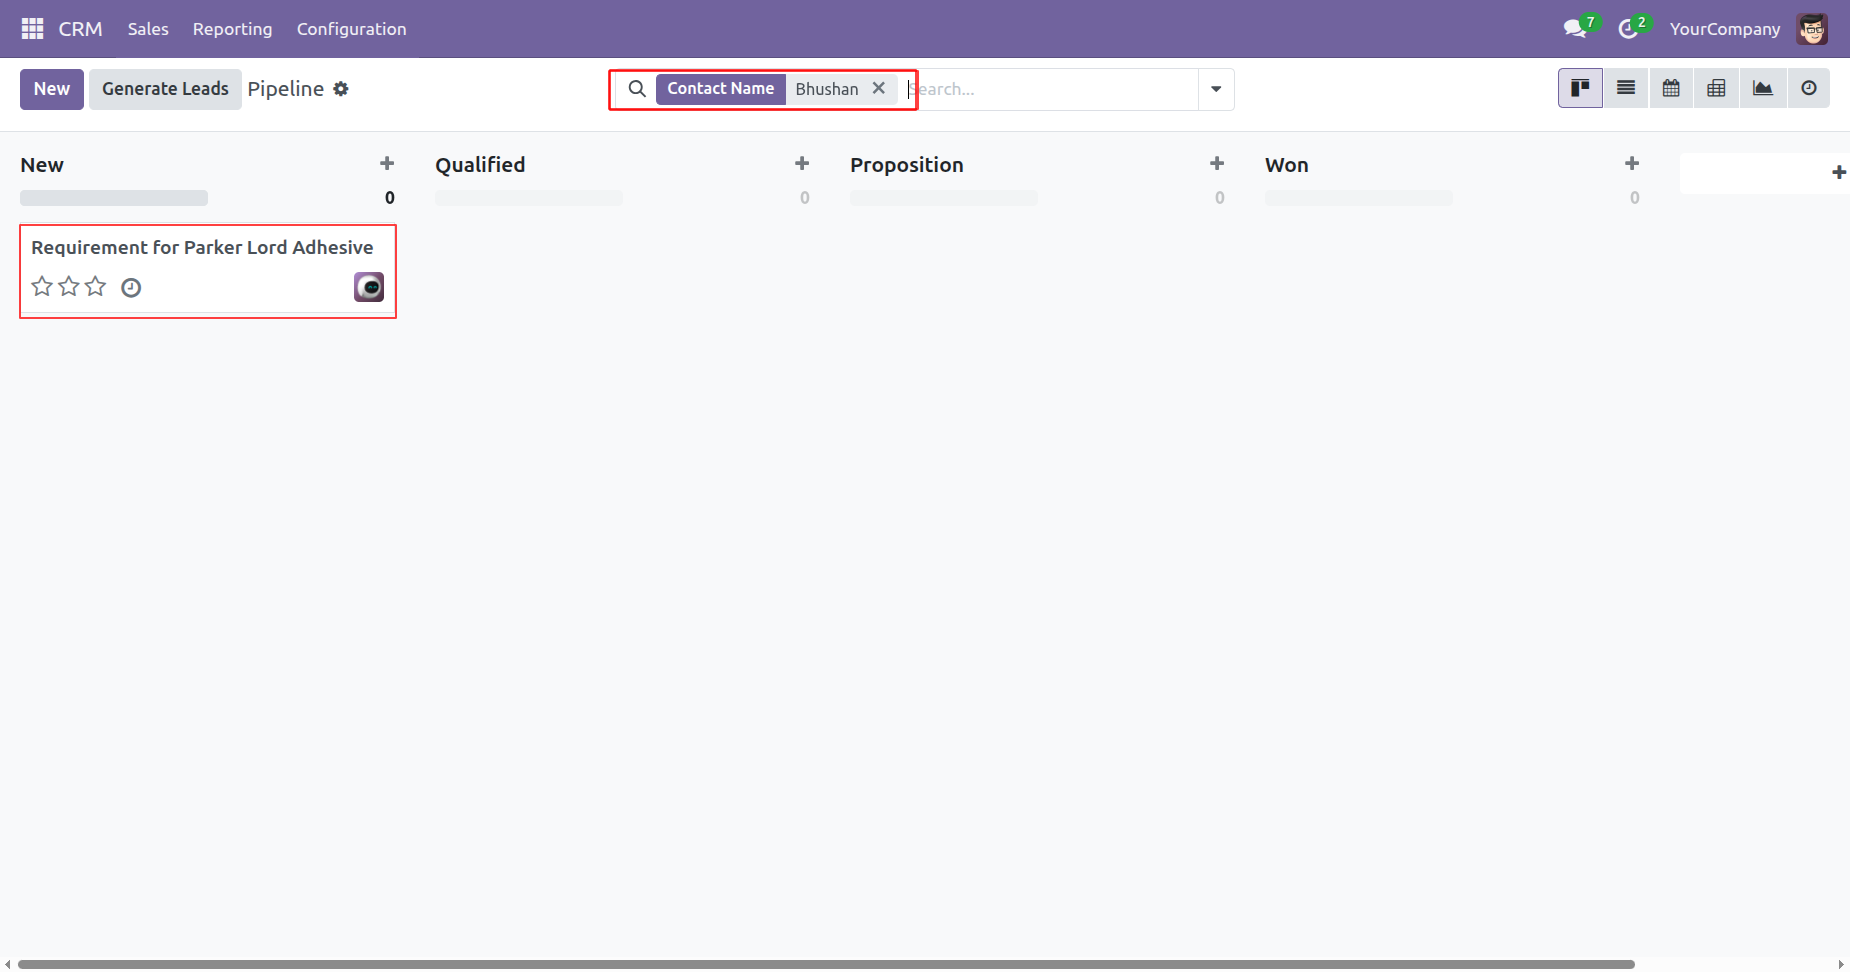Quick add a lead in New stage
The width and height of the screenshot is (1850, 972).
click(x=387, y=163)
